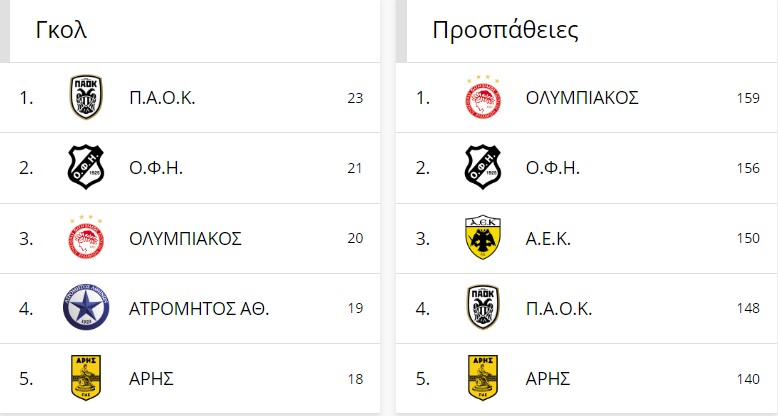
Task: Click PAOK crest in Προσπάθειες list
Action: pos(483,307)
